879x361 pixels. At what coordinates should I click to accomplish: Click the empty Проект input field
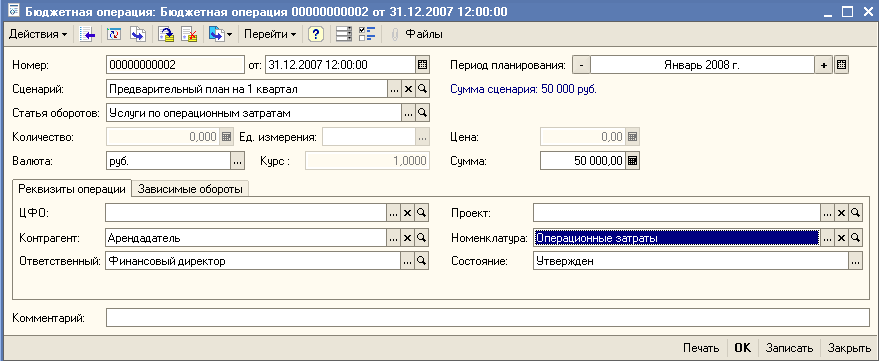[677, 213]
